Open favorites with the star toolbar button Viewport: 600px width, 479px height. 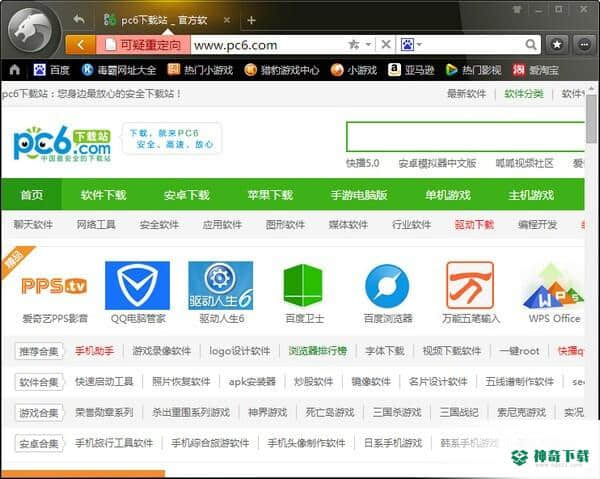point(557,45)
